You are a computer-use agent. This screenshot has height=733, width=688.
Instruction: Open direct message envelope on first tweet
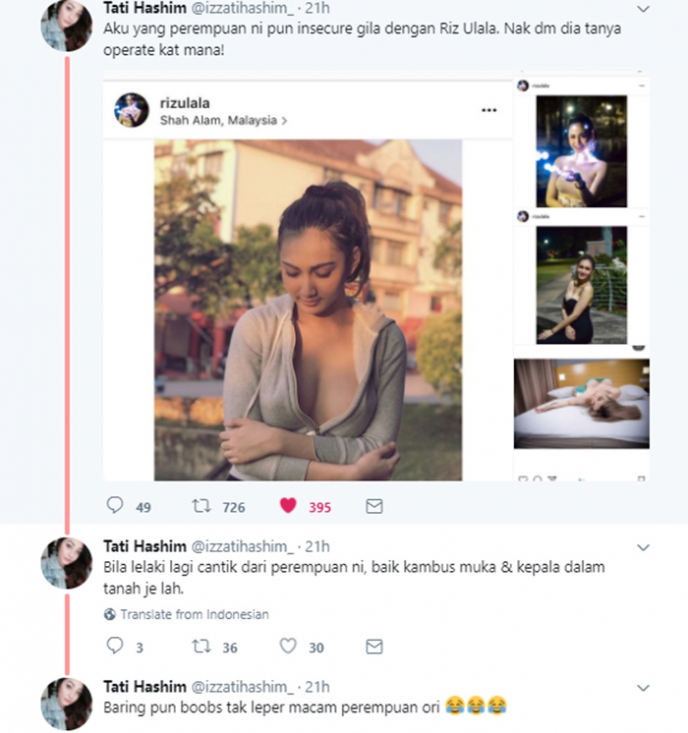point(374,506)
